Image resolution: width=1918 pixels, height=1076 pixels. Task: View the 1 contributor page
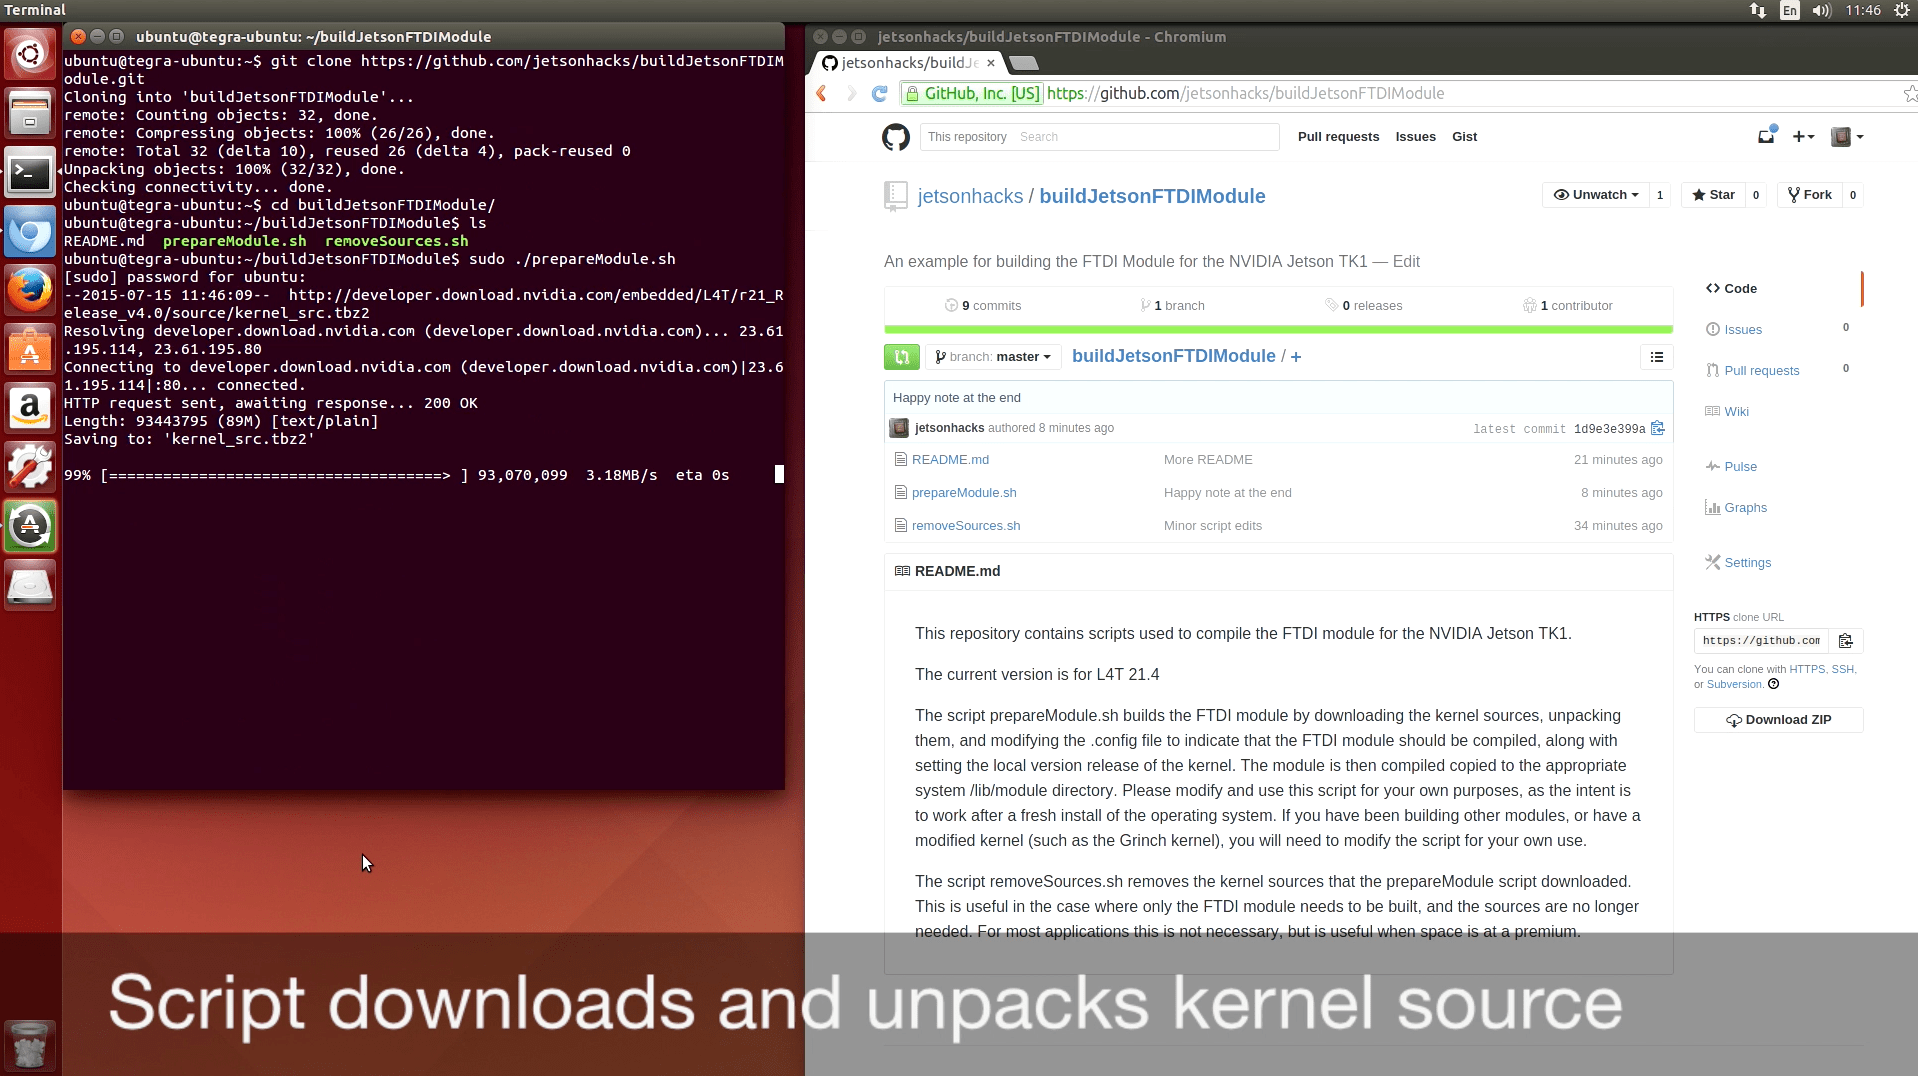(x=1568, y=306)
